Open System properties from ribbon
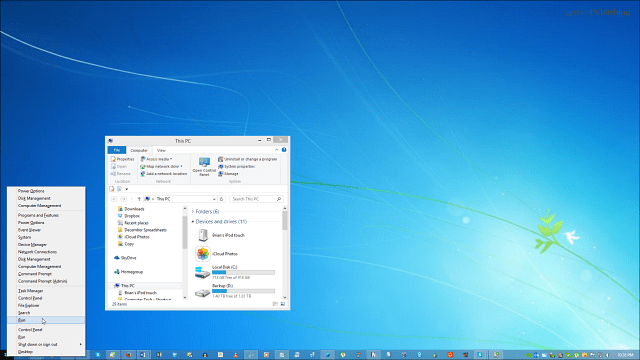The width and height of the screenshot is (640, 360). click(x=236, y=167)
